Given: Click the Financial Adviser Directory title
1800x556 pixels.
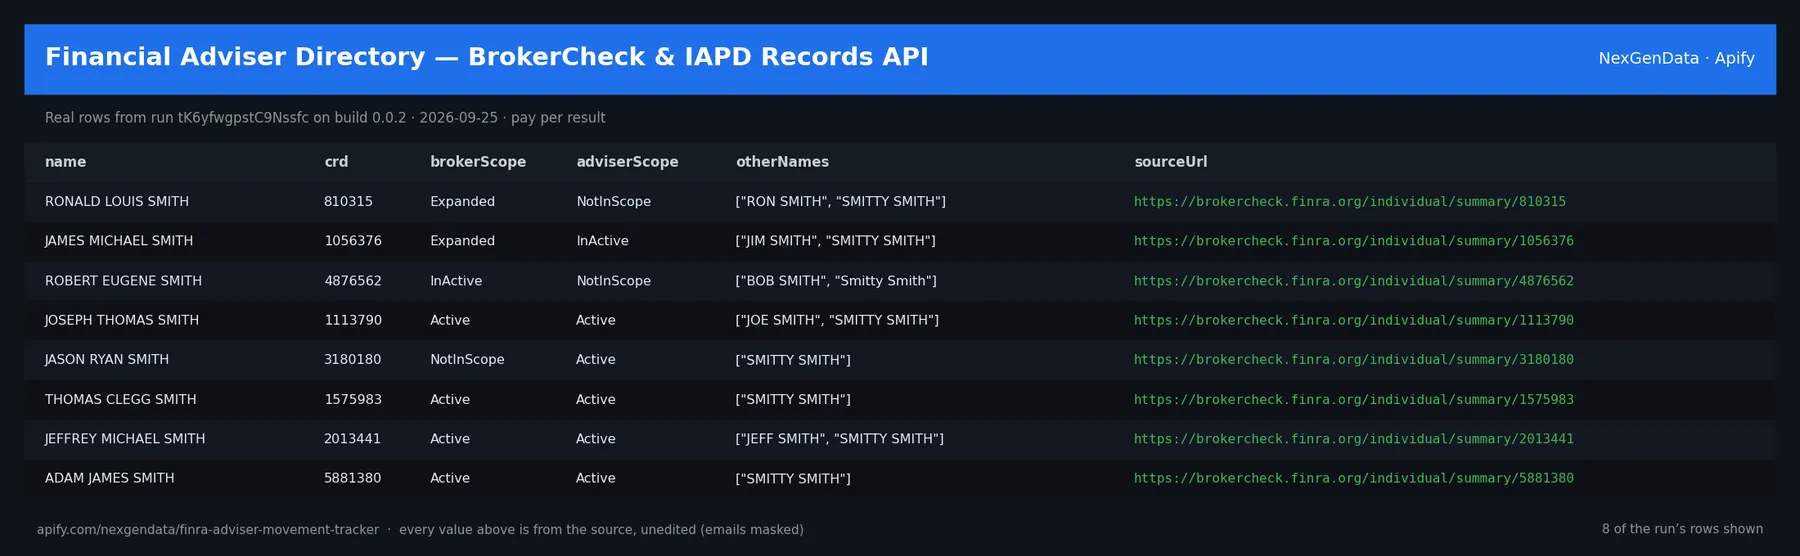Looking at the screenshot, I should click(x=487, y=57).
